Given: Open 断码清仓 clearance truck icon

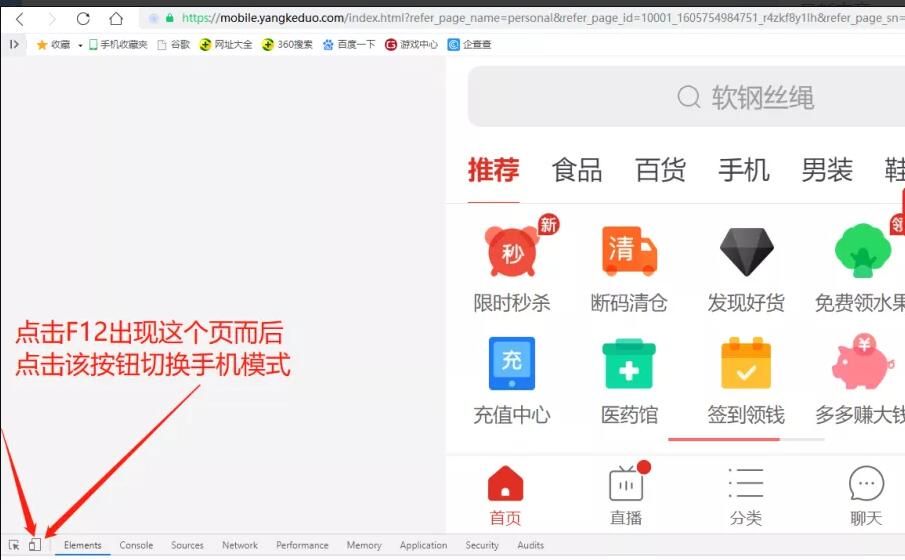Looking at the screenshot, I should tap(629, 251).
